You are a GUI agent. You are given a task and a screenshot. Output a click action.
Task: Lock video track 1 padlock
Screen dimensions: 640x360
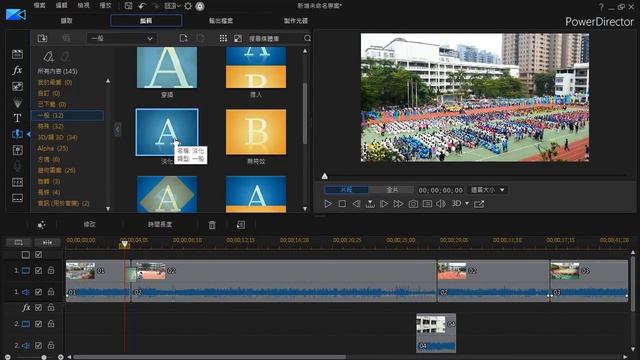[51, 270]
